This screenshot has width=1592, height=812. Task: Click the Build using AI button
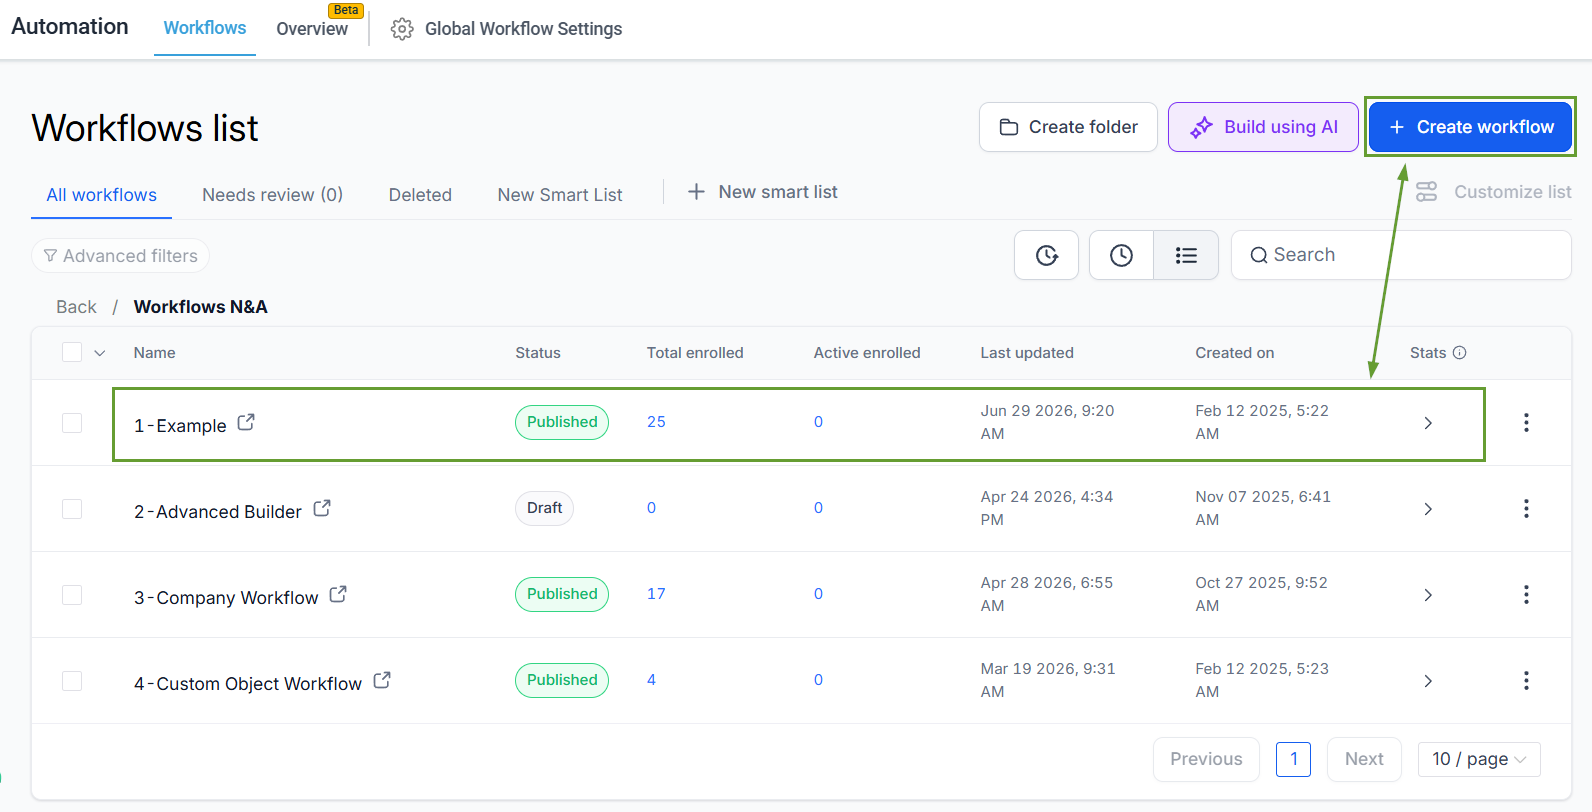1263,127
